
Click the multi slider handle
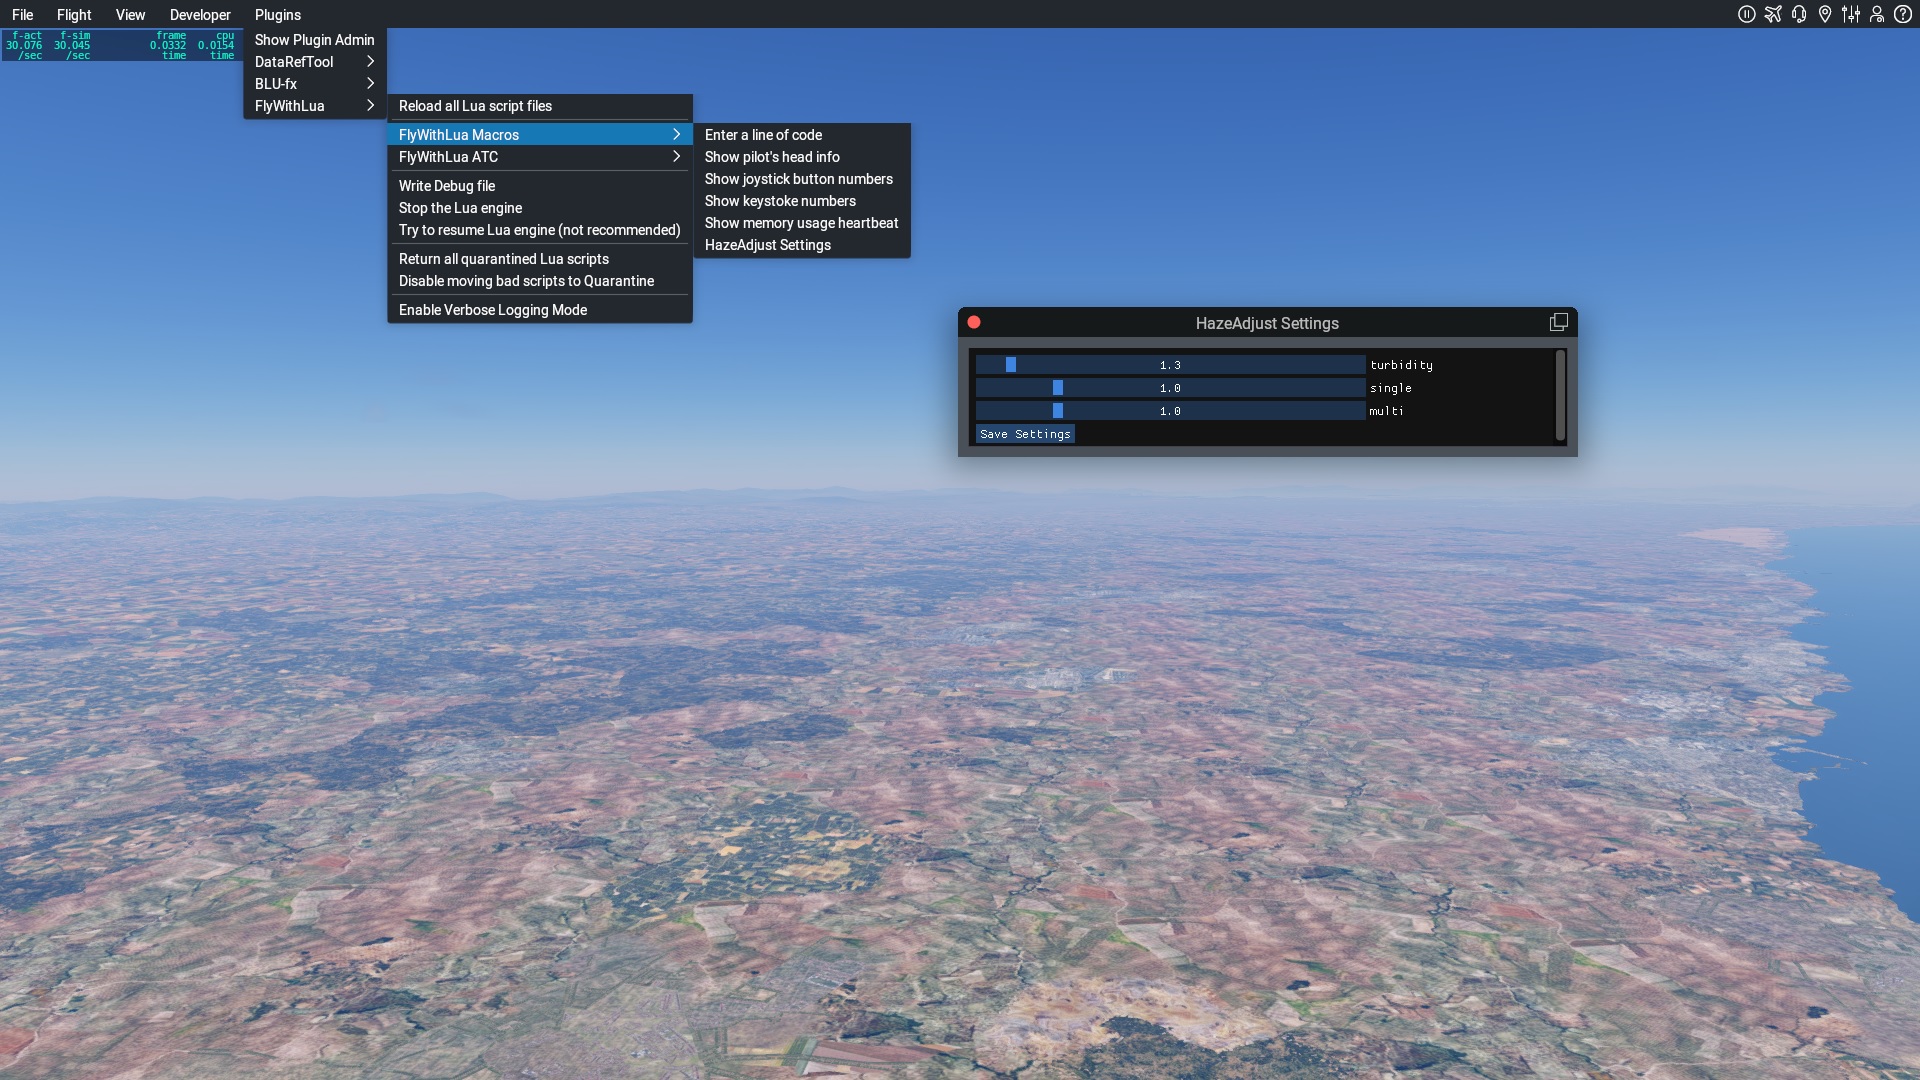[1058, 411]
